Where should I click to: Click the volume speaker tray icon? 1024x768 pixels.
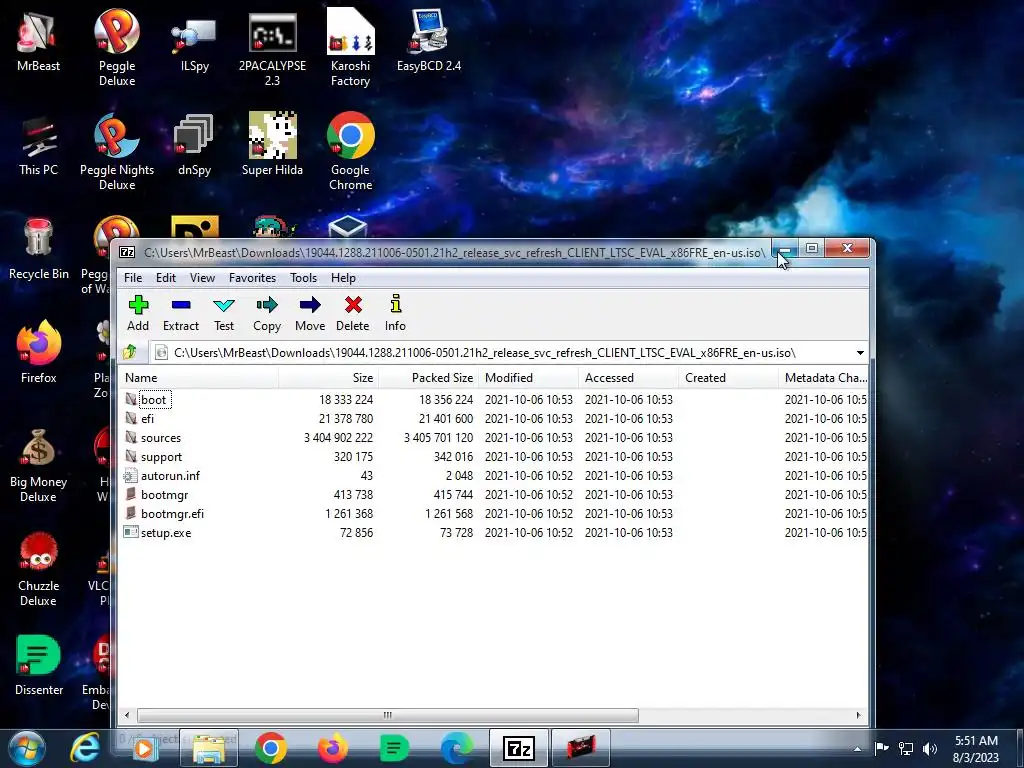click(930, 748)
